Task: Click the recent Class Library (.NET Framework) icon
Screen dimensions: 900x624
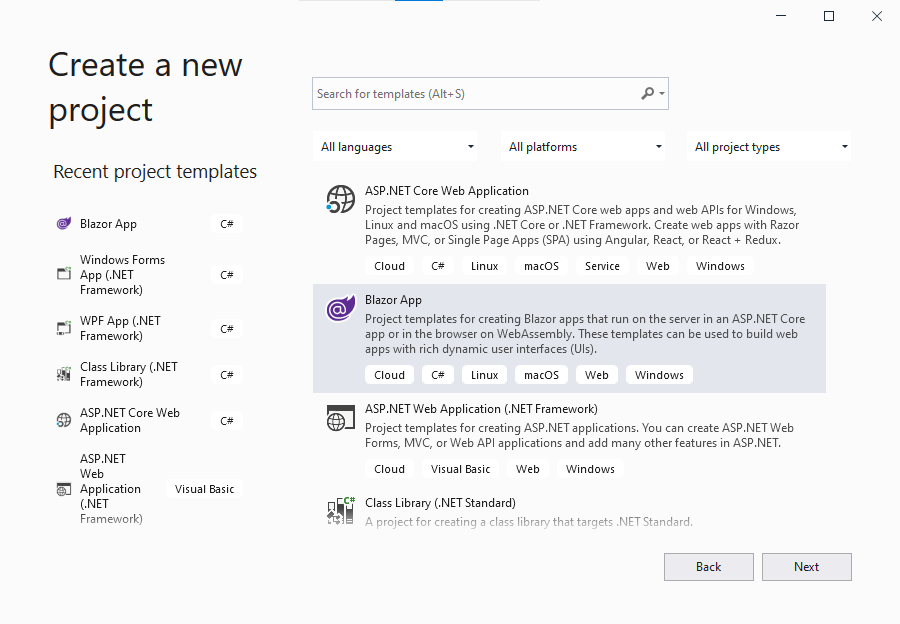Action: click(x=64, y=374)
